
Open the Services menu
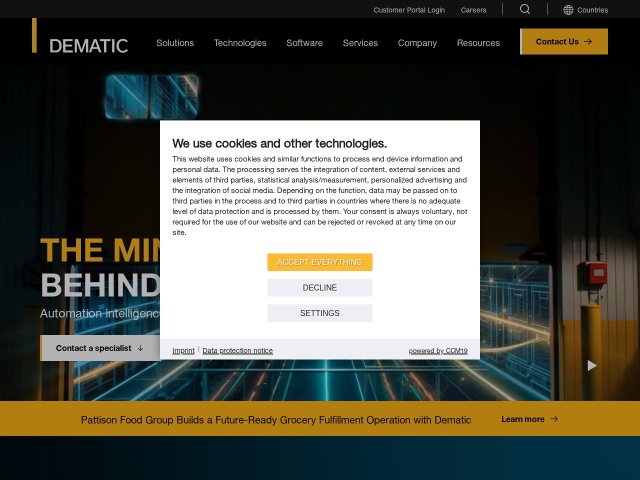pos(360,43)
